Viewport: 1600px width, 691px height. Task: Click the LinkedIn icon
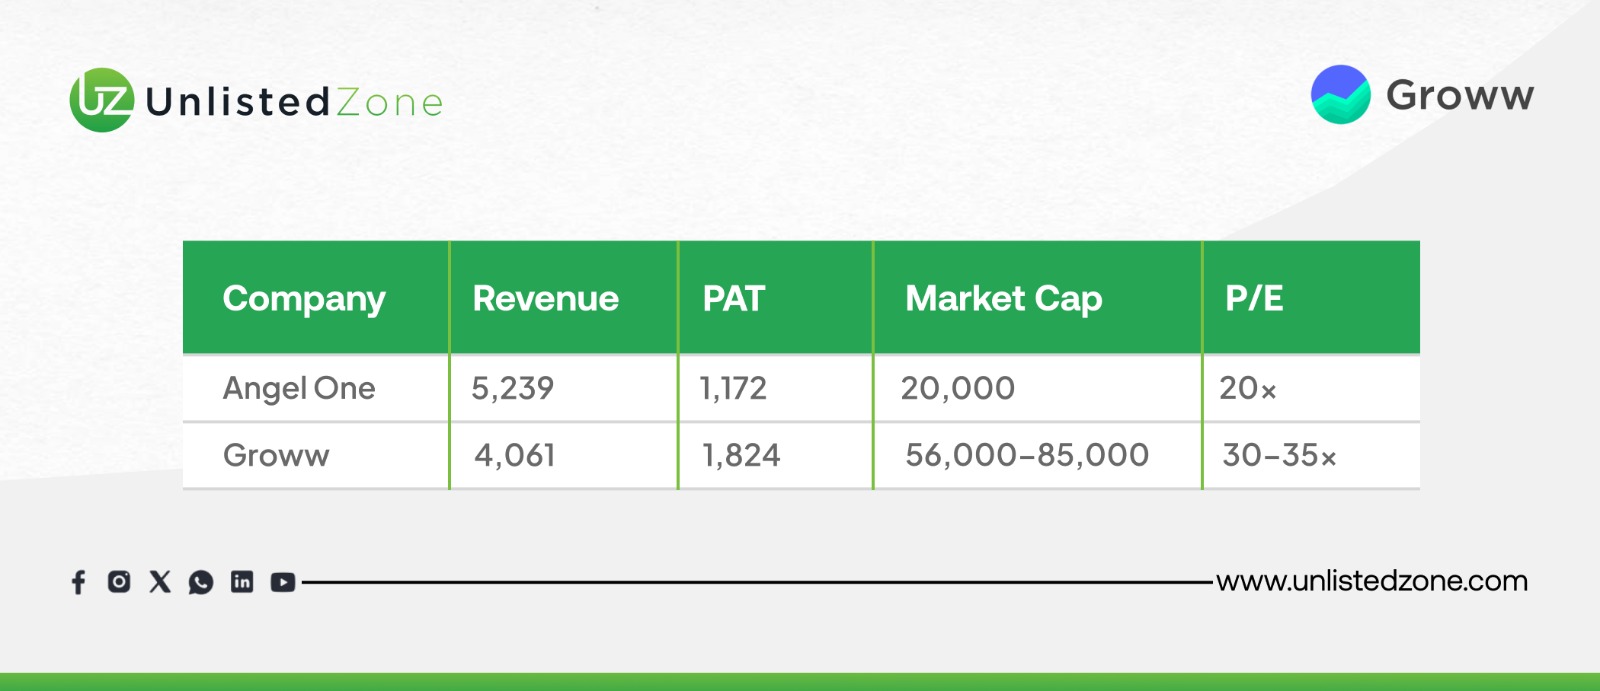pyautogui.click(x=242, y=581)
